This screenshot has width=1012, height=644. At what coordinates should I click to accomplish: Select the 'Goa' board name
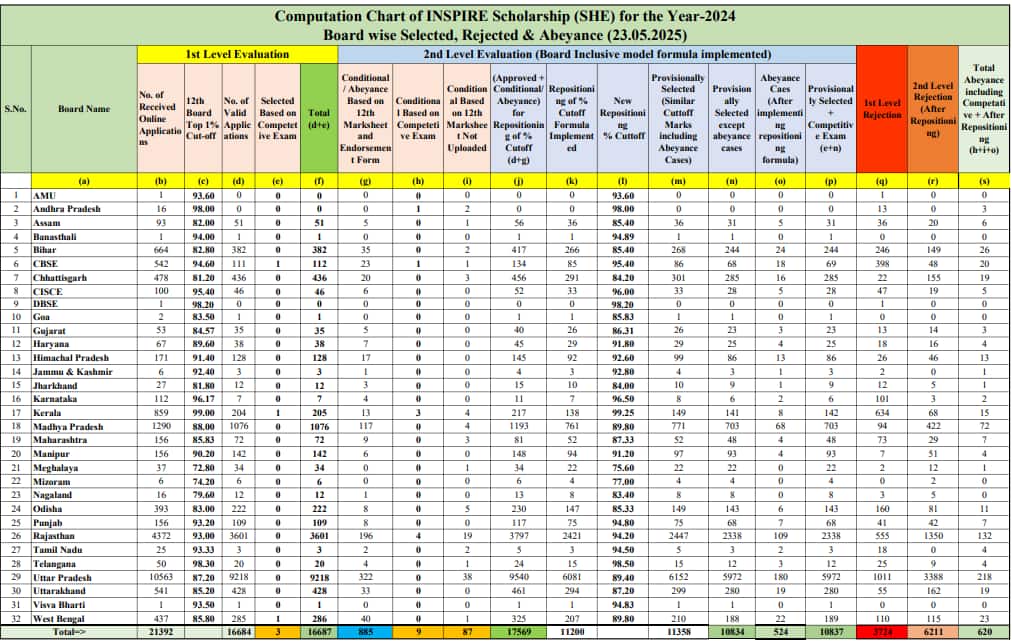(x=42, y=317)
